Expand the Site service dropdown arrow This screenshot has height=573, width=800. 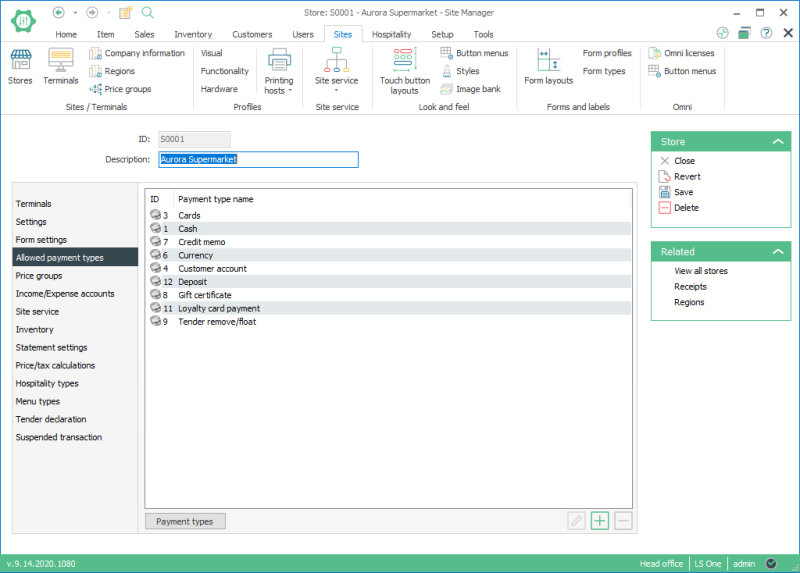point(336,90)
